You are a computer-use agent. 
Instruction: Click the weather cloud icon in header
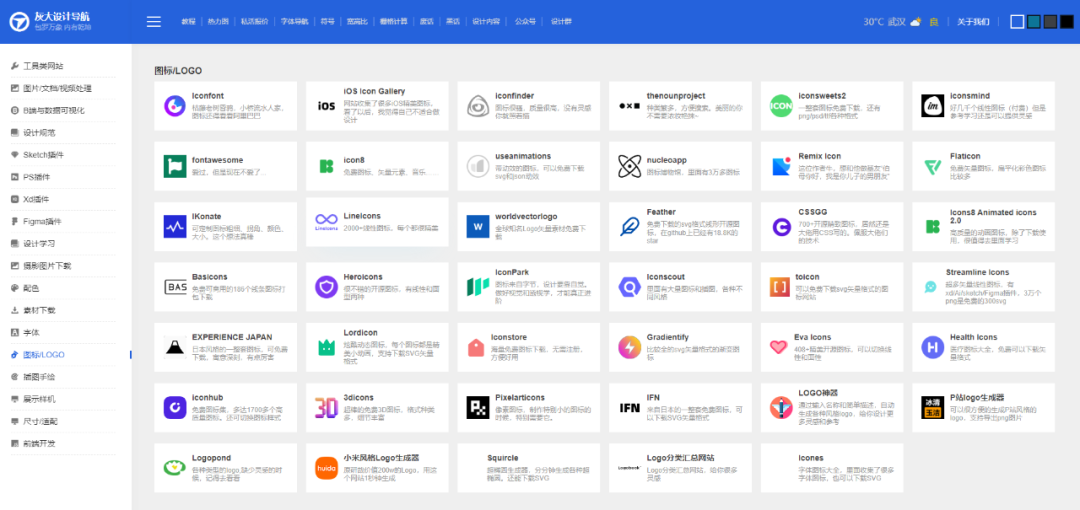click(x=915, y=22)
